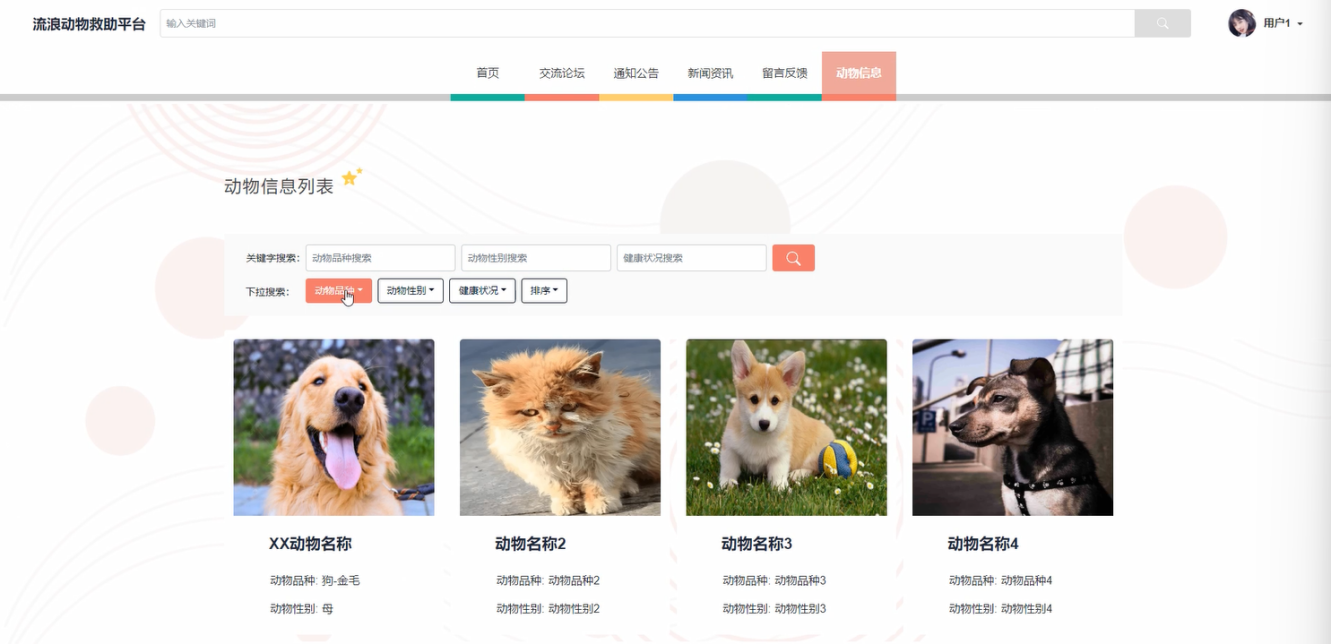Expand the 用户1 account dropdown
This screenshot has height=644, width=1331.
(x=1283, y=23)
